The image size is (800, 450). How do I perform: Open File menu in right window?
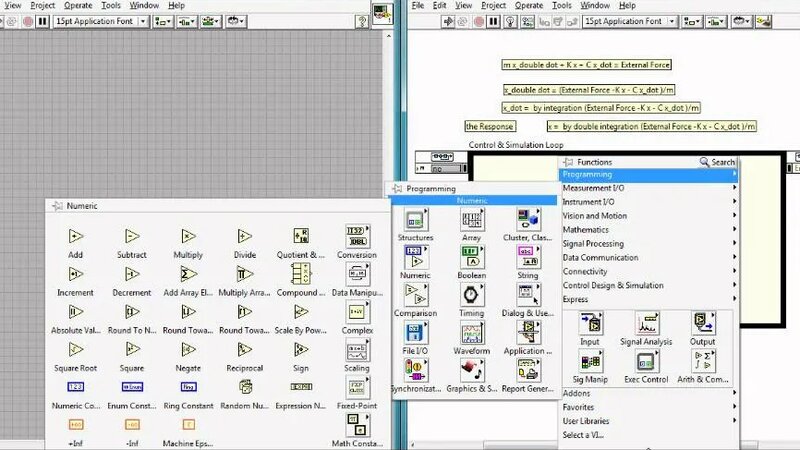point(418,5)
